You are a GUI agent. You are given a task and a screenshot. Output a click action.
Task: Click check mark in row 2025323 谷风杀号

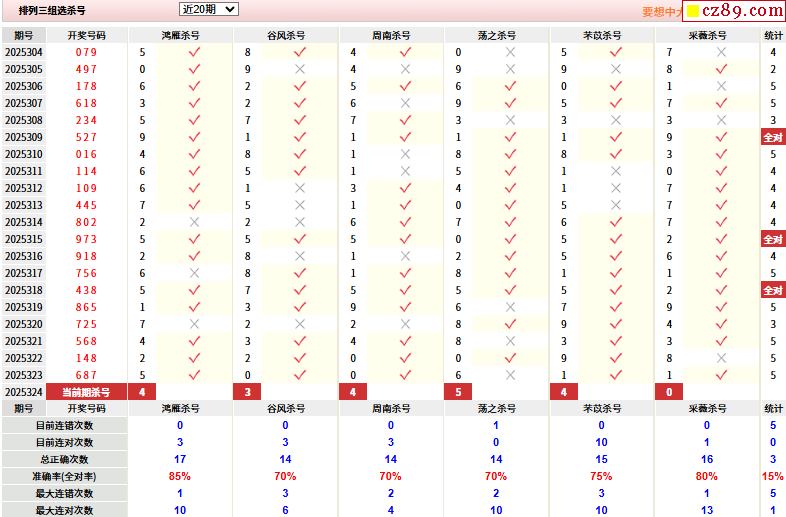(300, 375)
